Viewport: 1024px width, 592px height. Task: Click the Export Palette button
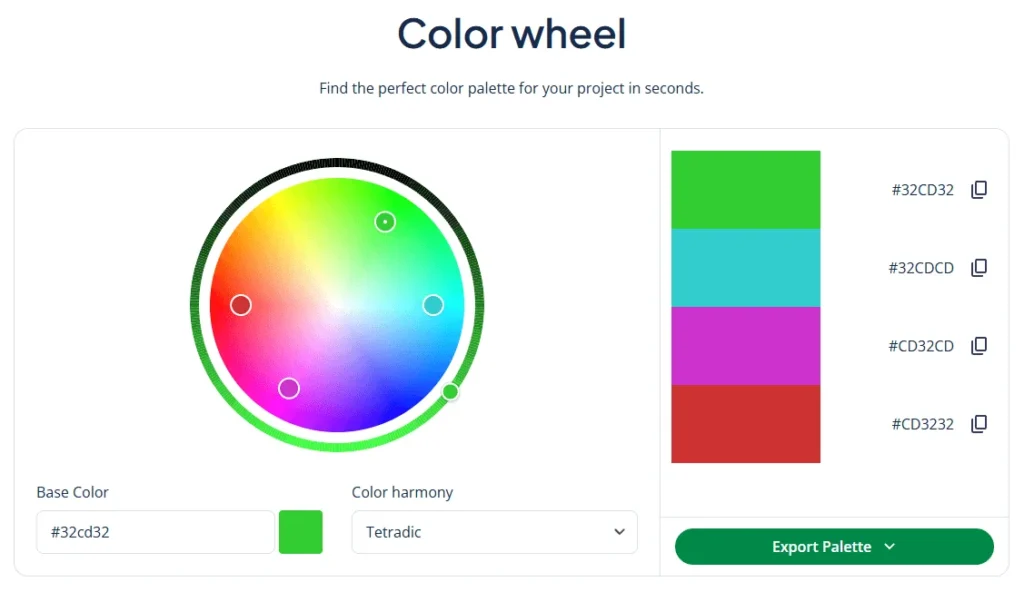pyautogui.click(x=834, y=547)
